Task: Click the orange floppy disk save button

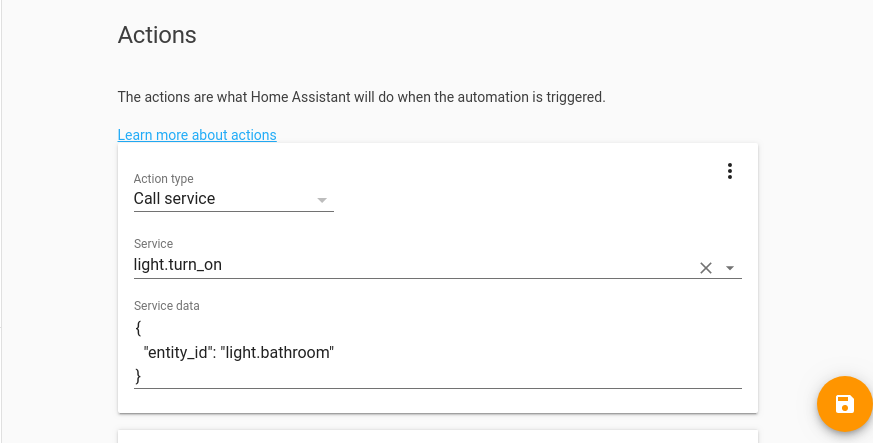Action: click(x=845, y=404)
